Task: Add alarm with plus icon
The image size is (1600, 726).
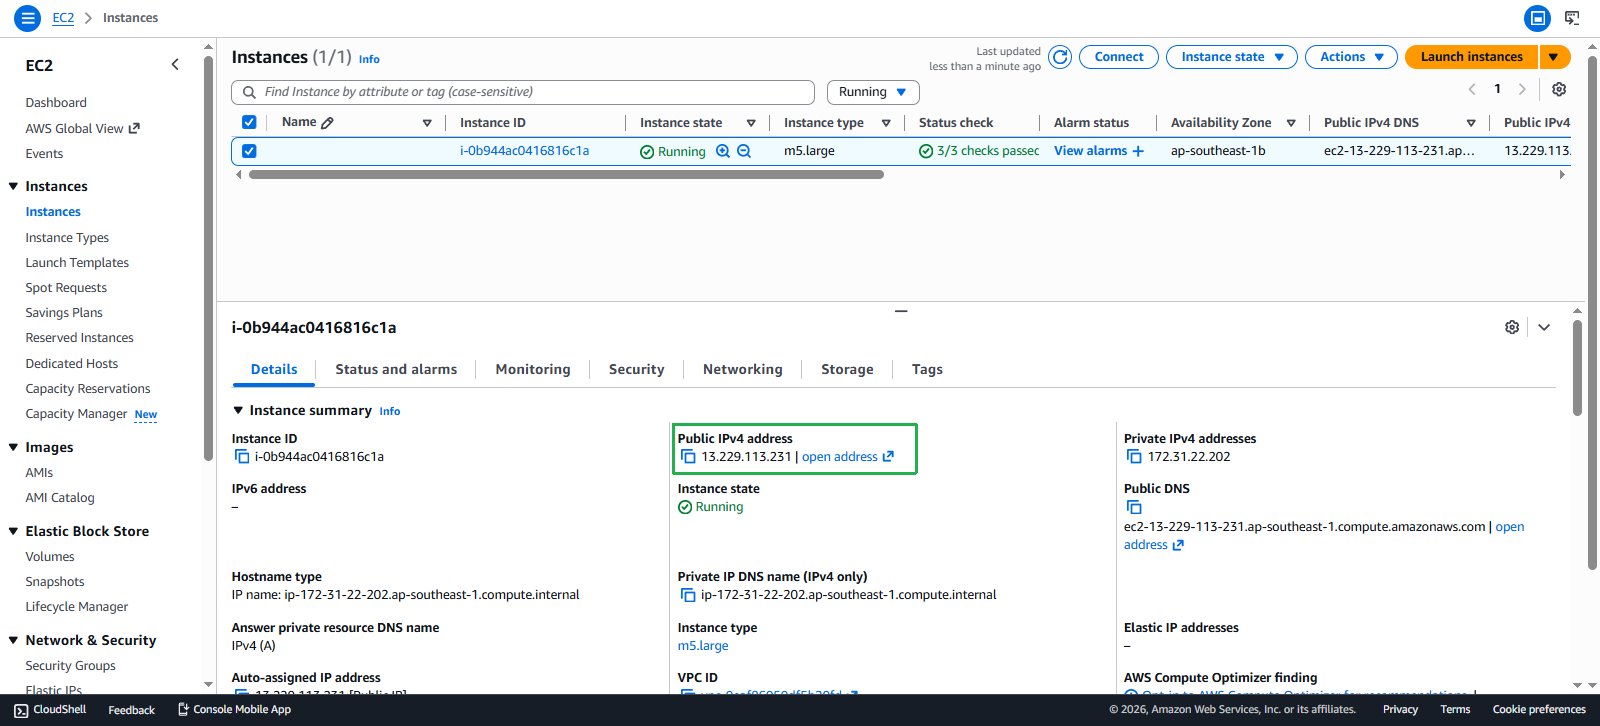Action: [1138, 151]
